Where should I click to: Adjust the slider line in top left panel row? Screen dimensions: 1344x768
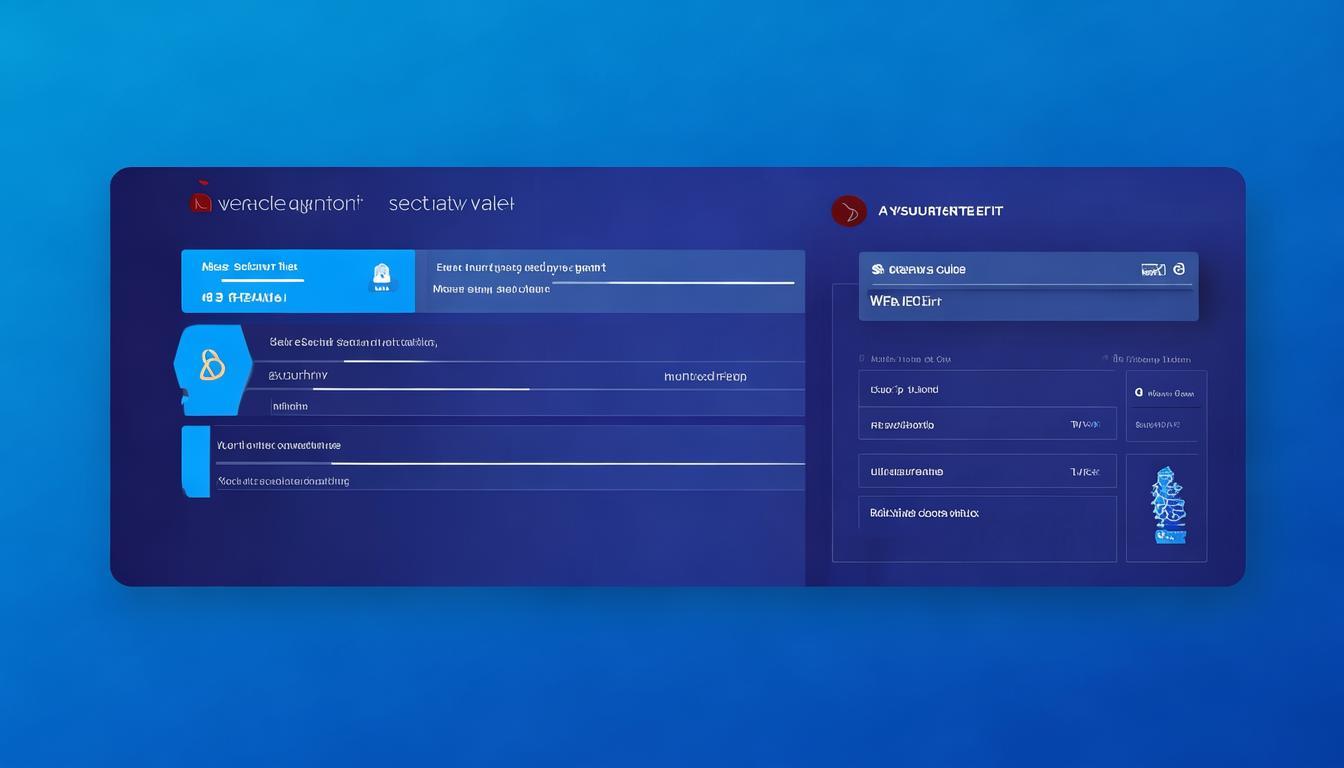click(673, 283)
